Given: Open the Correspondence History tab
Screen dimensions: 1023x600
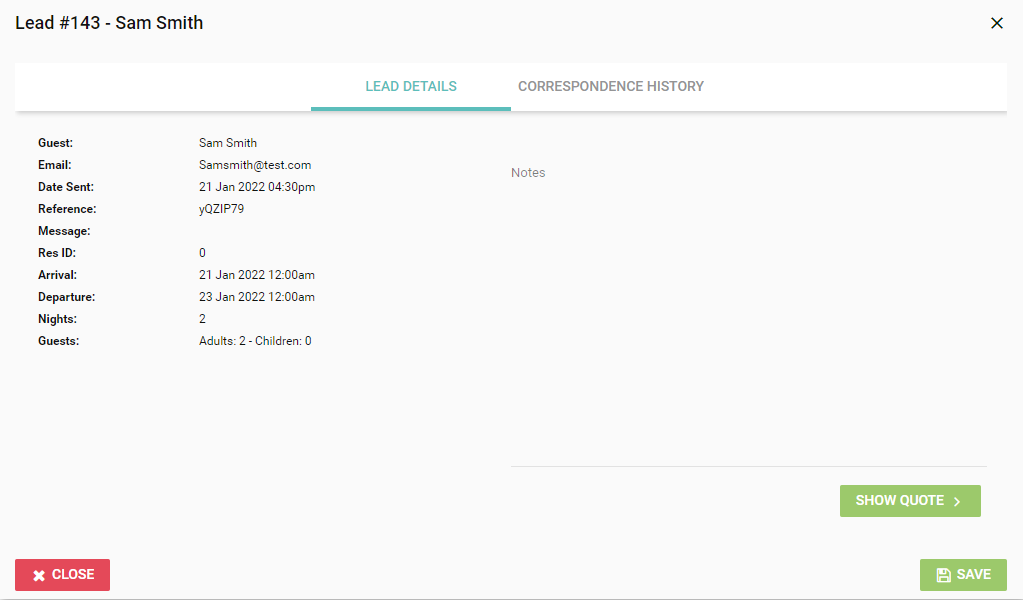Looking at the screenshot, I should [610, 86].
